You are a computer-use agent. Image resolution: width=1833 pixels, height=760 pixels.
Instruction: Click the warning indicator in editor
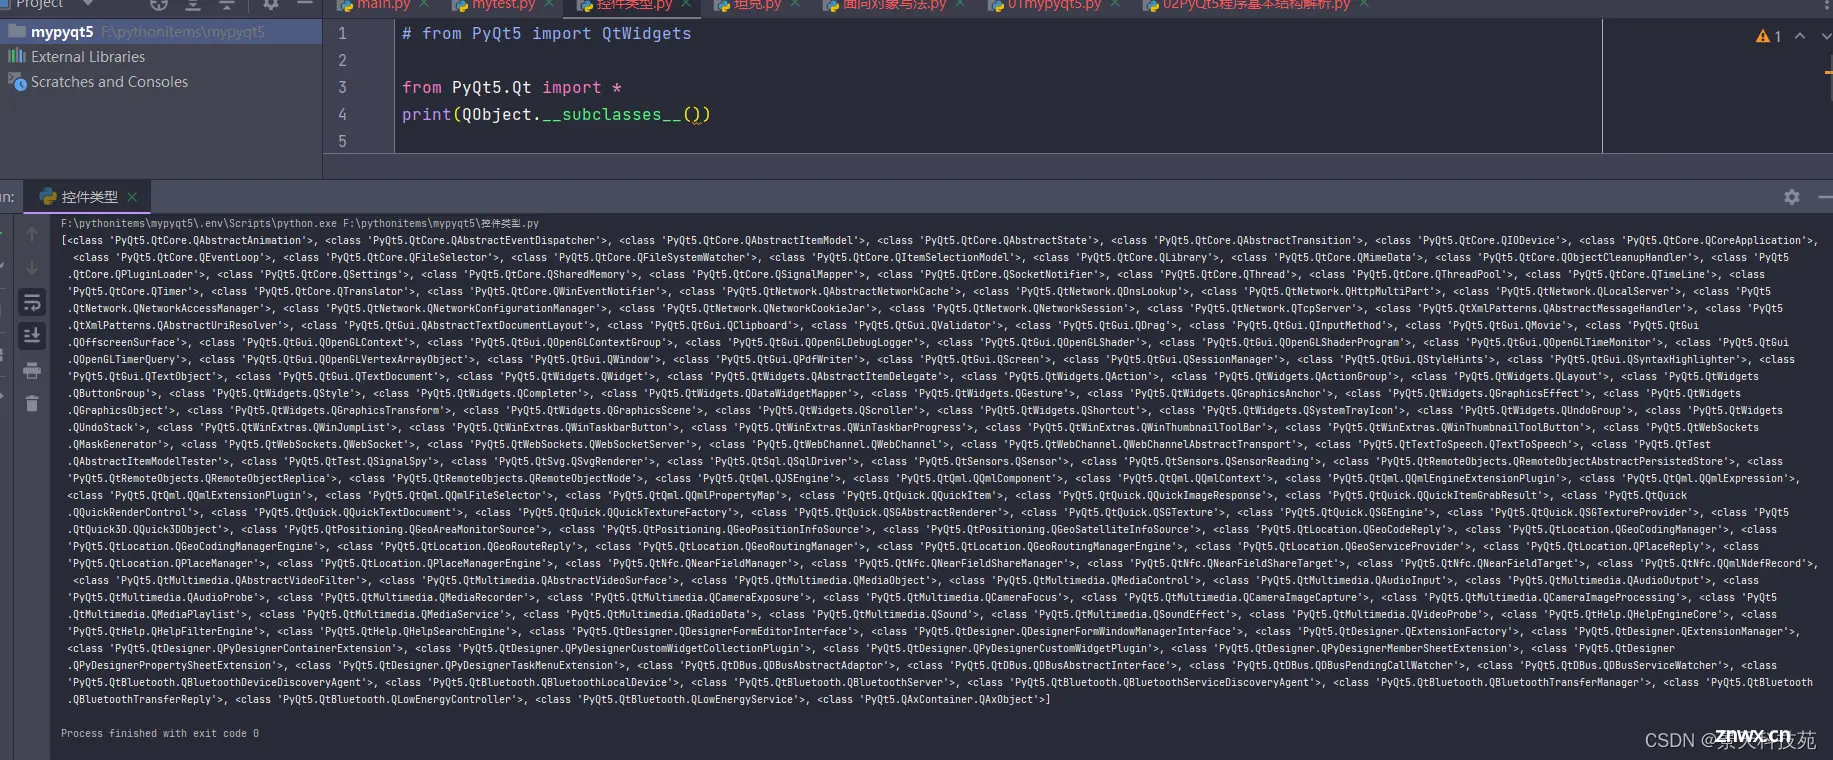pos(1768,36)
